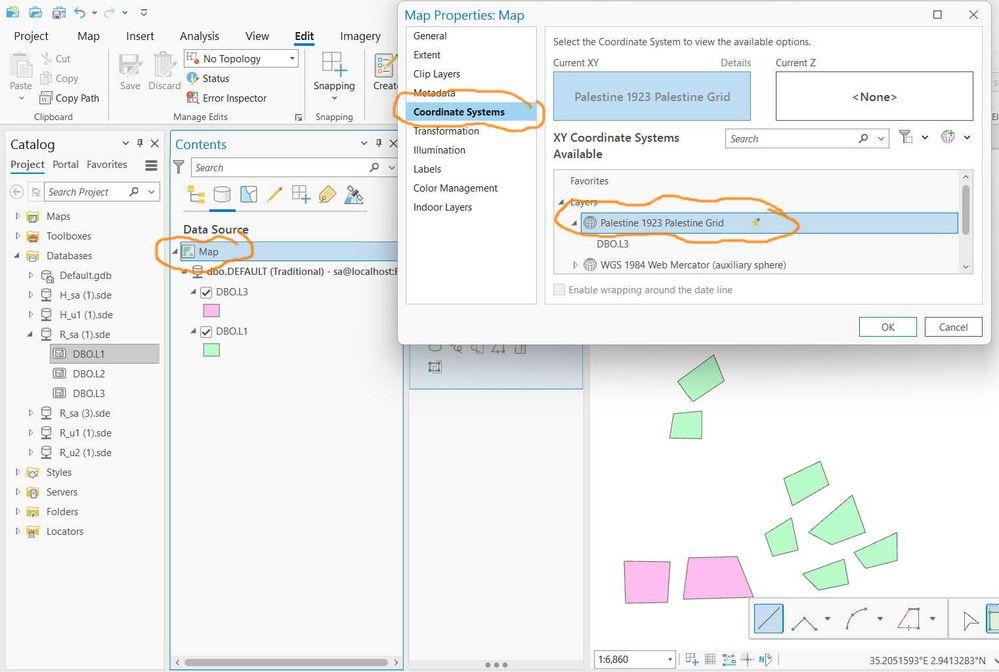Click the Inference crosshair icon in status bar
Viewport: 999px width, 672px height.
(747, 659)
